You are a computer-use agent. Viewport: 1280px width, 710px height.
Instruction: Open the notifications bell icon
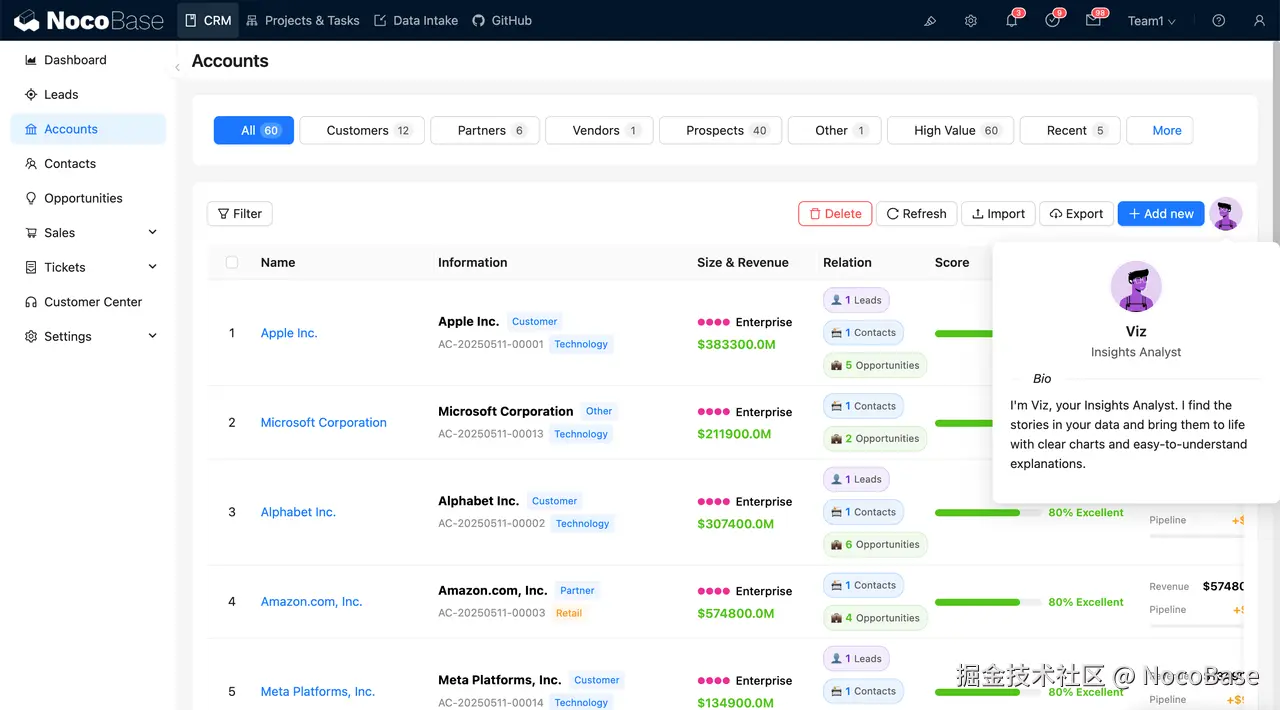1011,20
